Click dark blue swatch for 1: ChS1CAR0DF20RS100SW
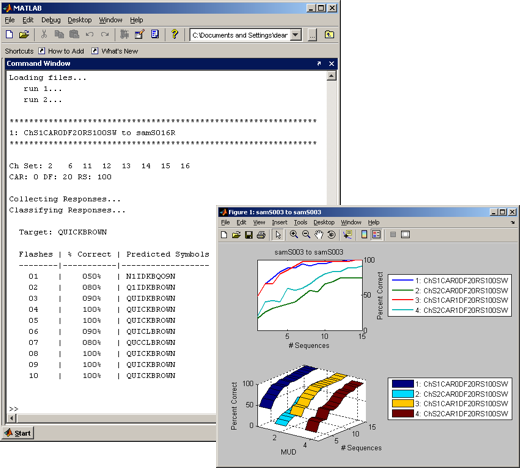Viewport: 521px width, 469px height. (x=402, y=384)
